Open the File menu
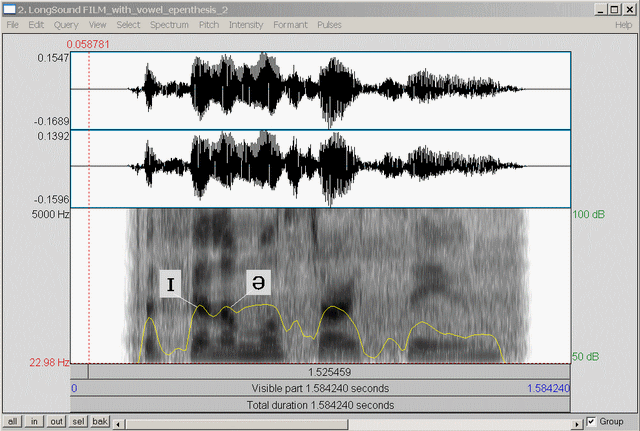Viewport: 640px width, 431px height. pyautogui.click(x=12, y=24)
